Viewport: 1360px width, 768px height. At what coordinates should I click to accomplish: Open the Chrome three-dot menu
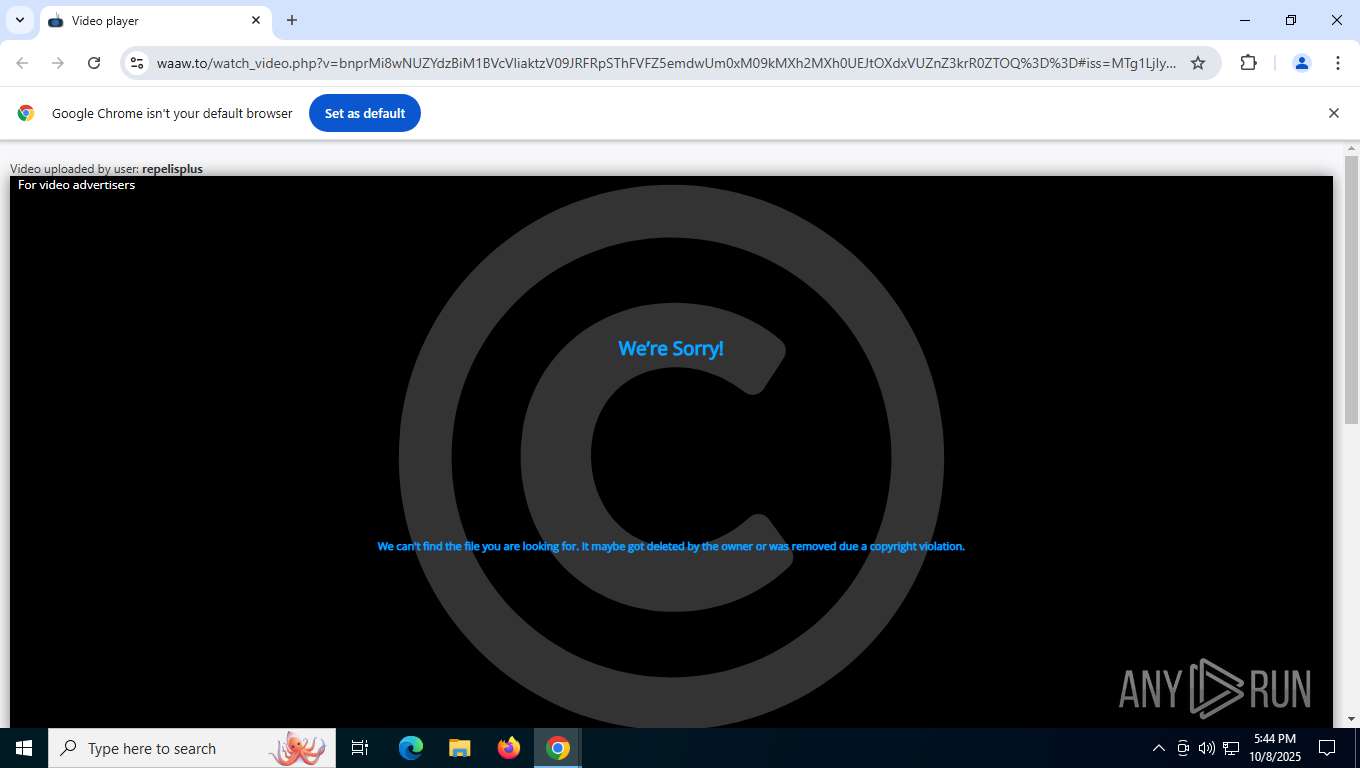point(1338,63)
